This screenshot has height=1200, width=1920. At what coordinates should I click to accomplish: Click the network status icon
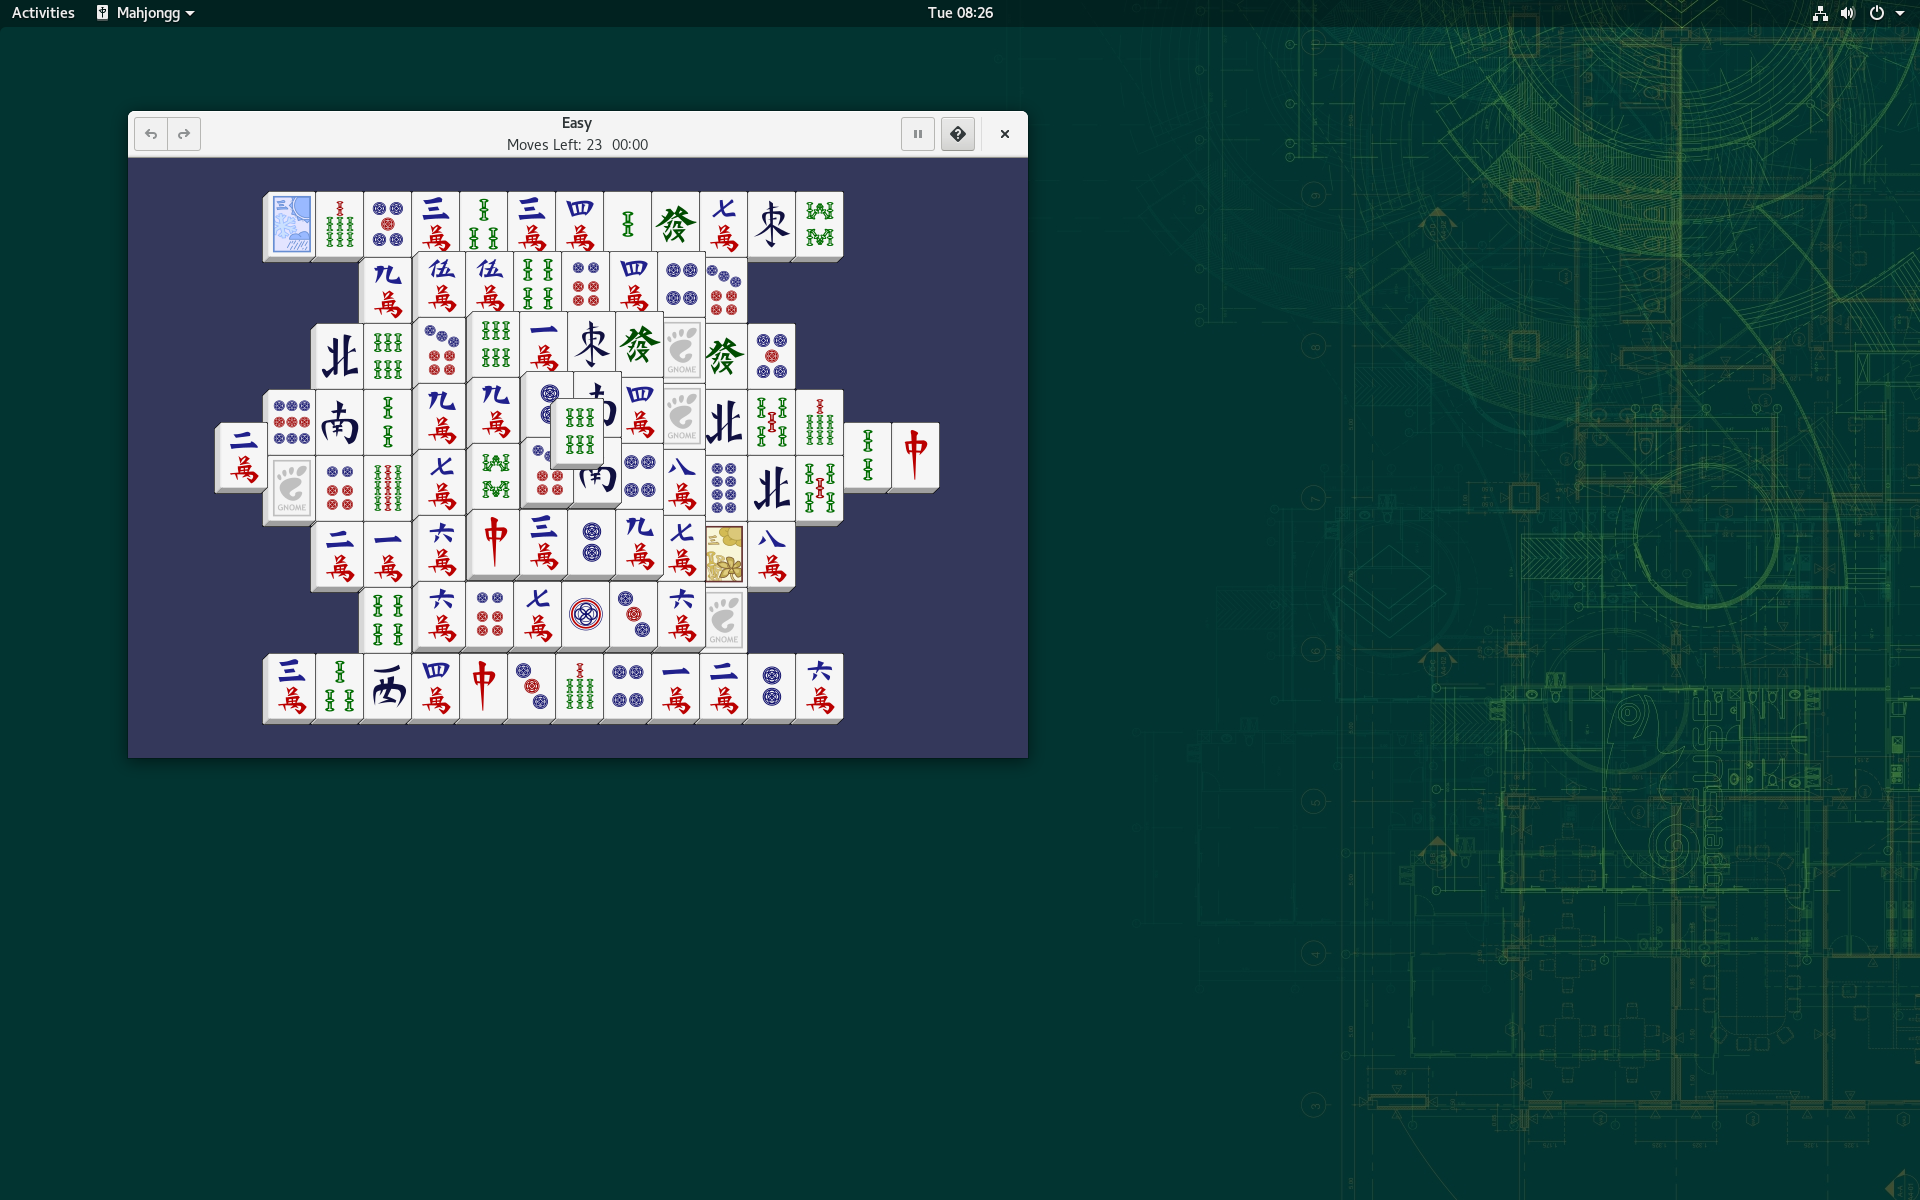point(1820,13)
